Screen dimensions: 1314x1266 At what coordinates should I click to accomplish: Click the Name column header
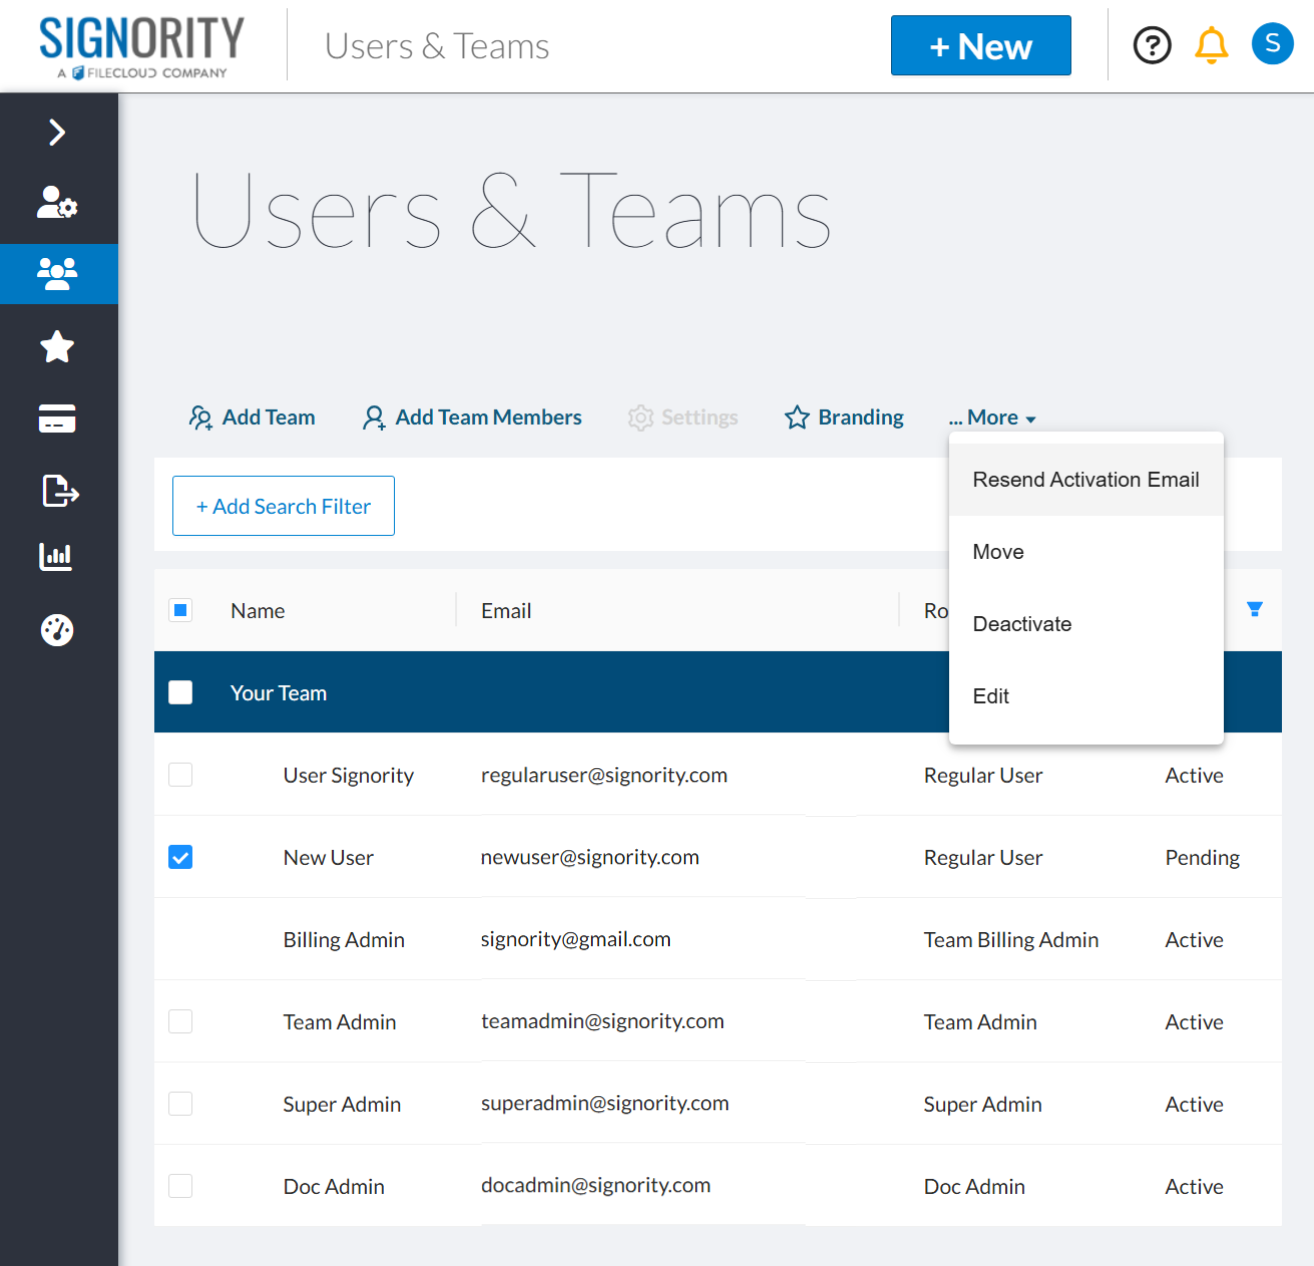click(x=257, y=611)
